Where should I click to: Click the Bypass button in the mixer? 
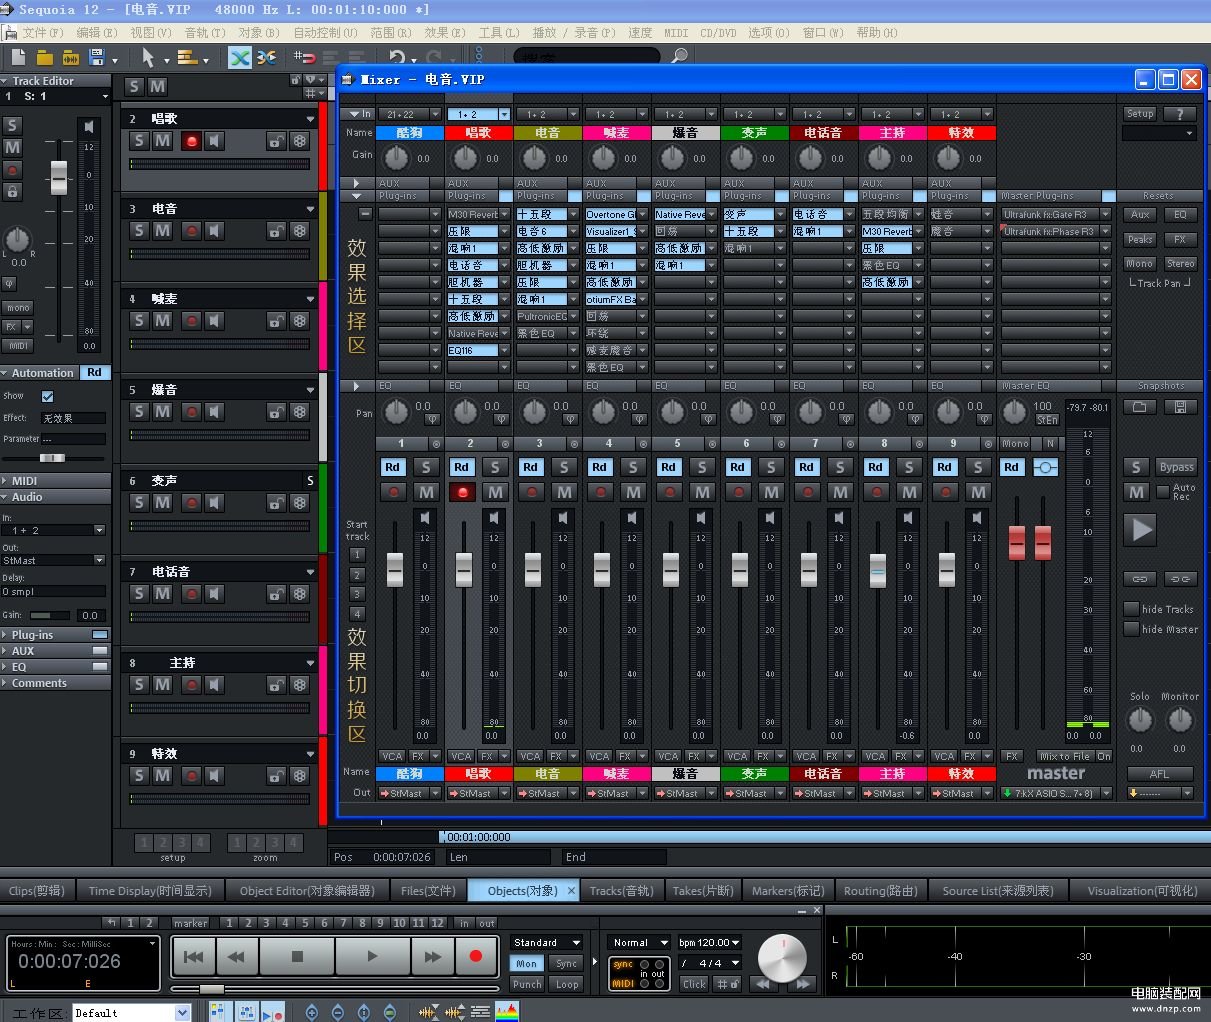[1176, 467]
